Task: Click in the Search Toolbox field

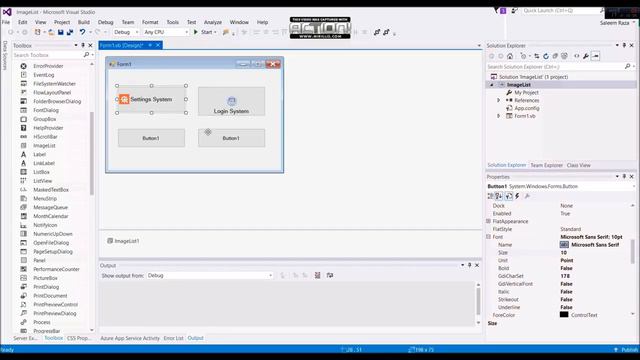Action: [x=47, y=55]
